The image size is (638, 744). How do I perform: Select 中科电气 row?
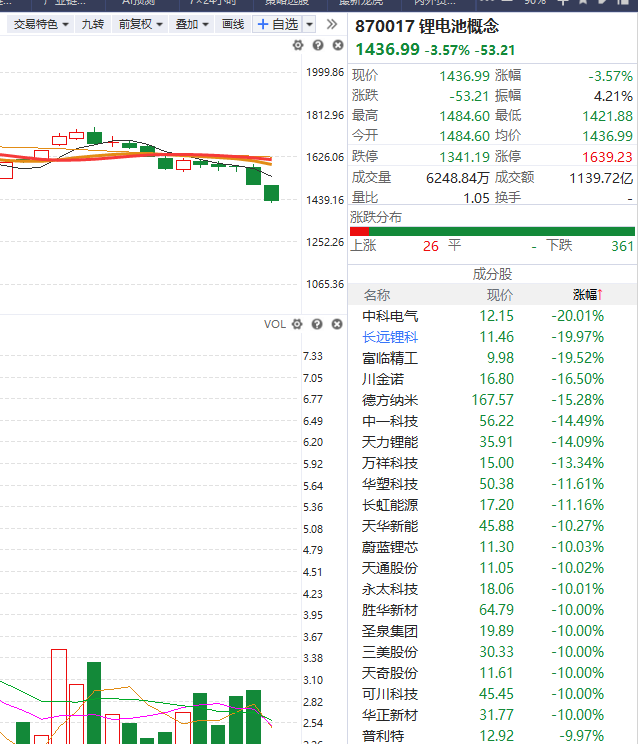[492, 316]
